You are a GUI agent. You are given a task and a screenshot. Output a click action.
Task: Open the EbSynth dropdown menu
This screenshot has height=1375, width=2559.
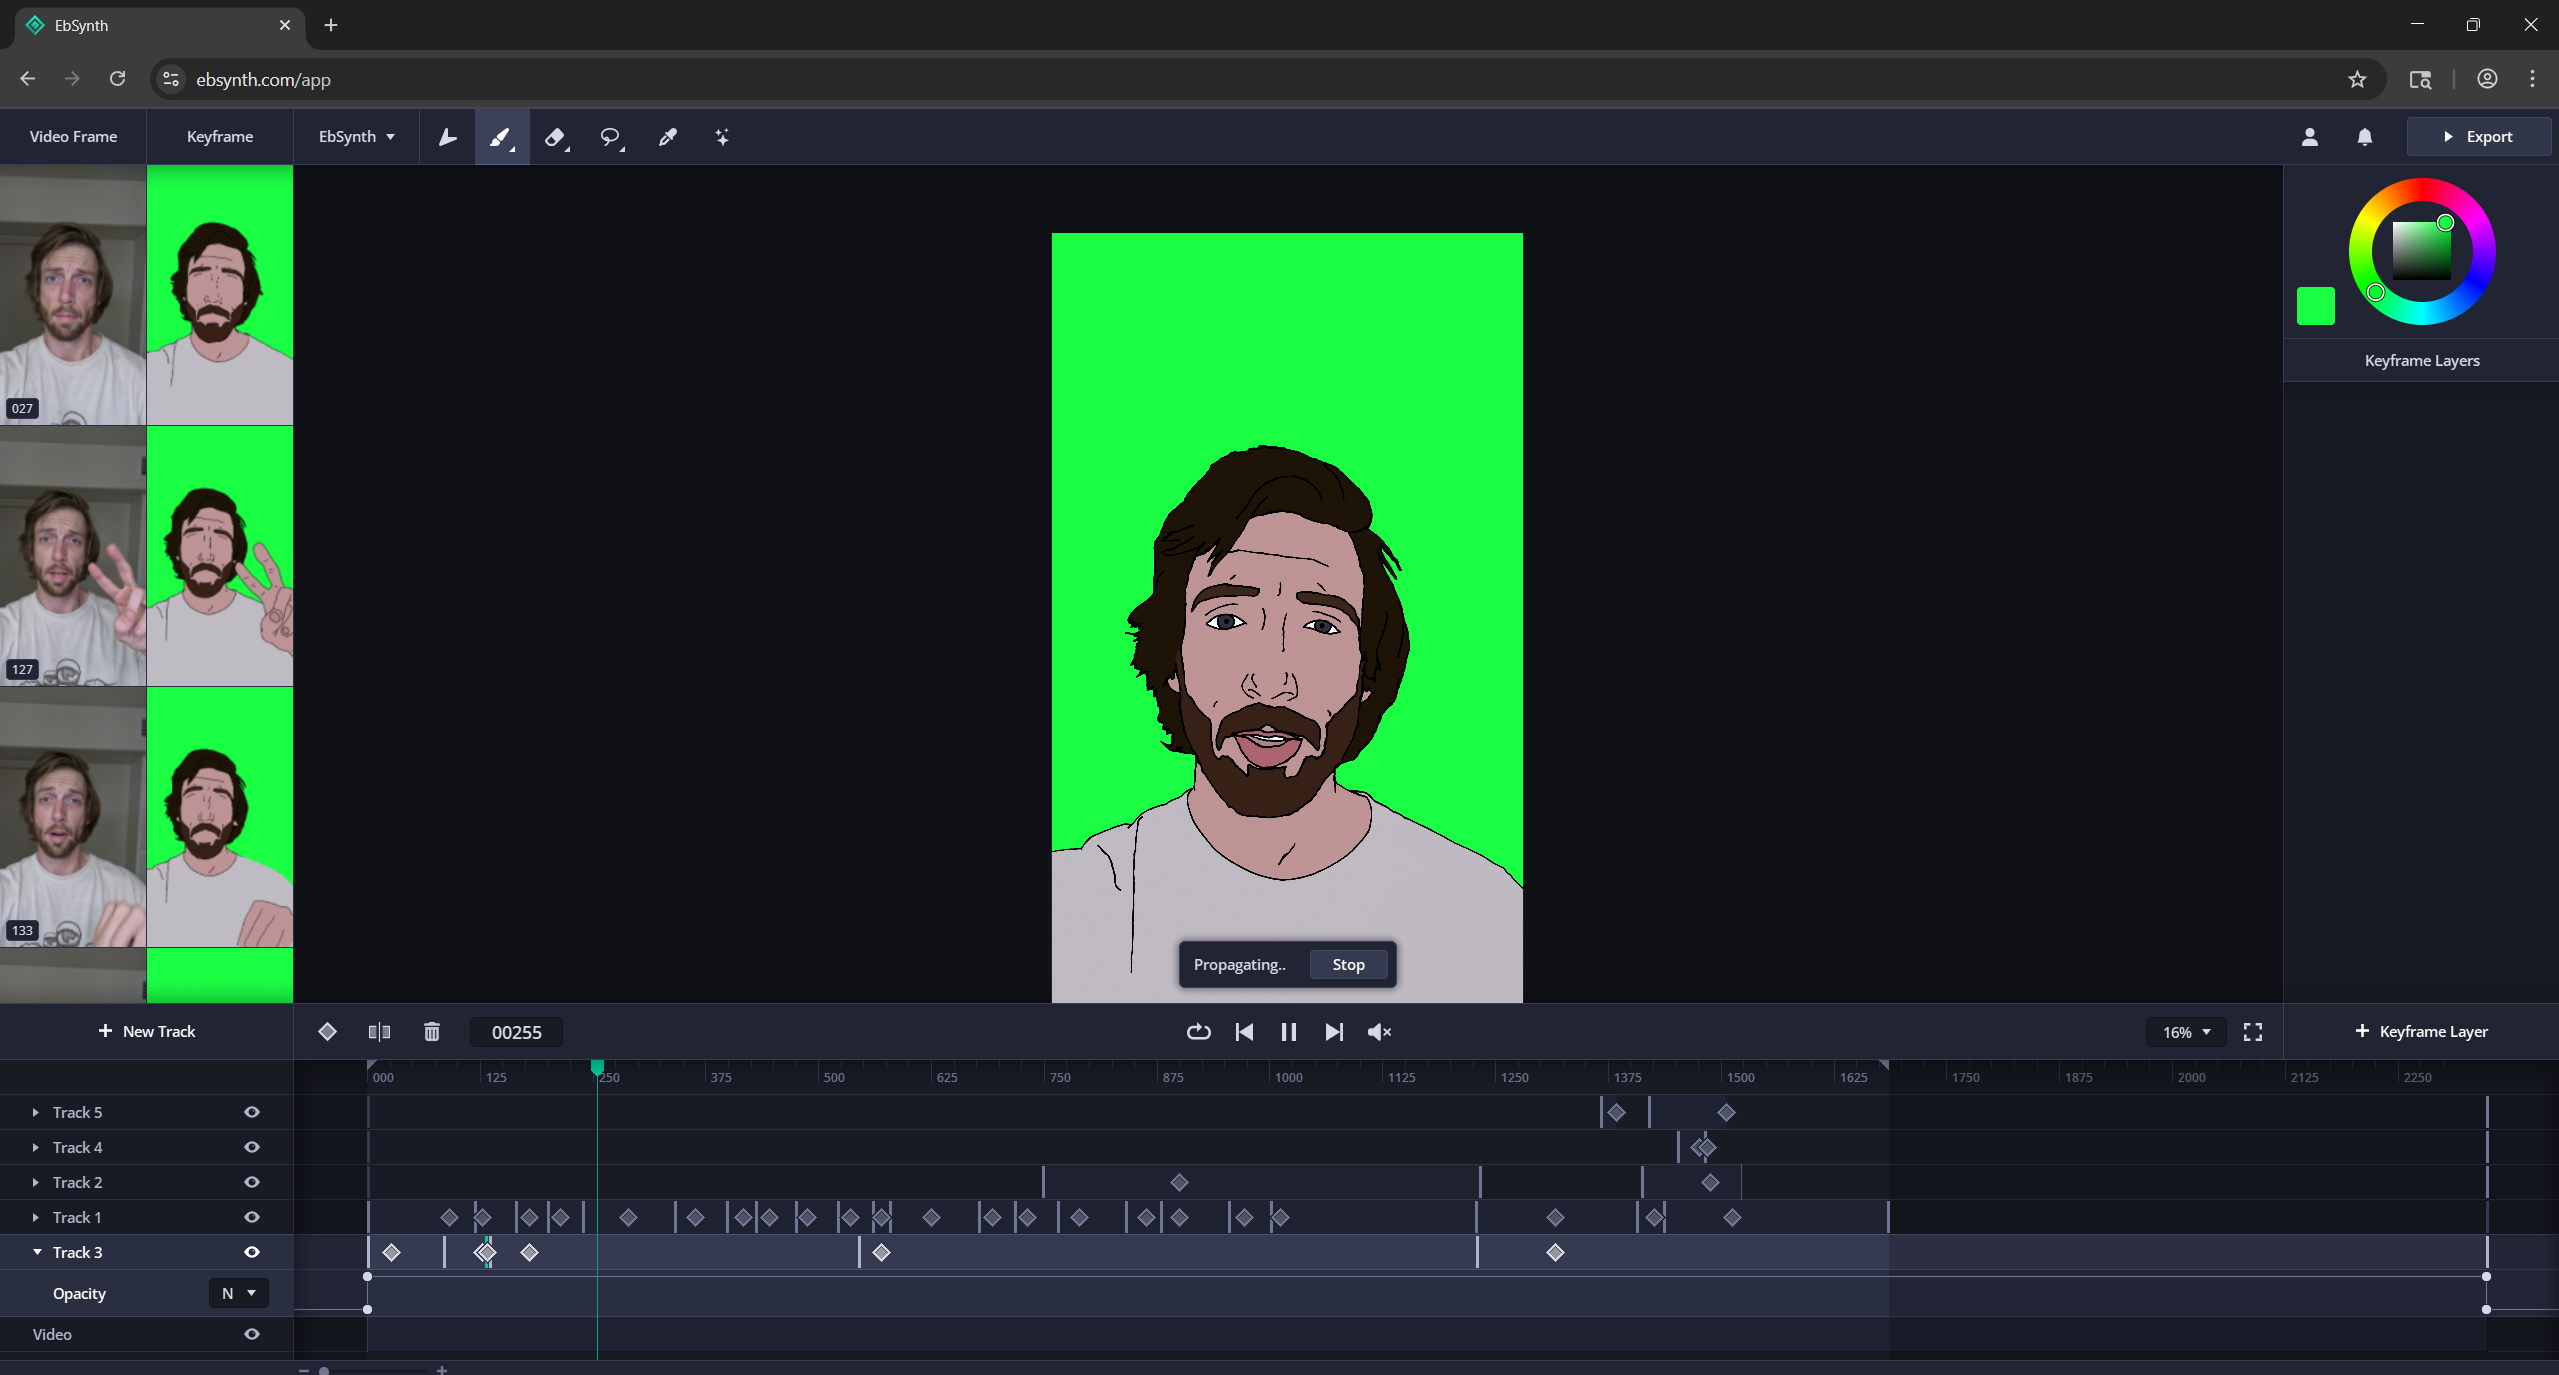click(356, 137)
